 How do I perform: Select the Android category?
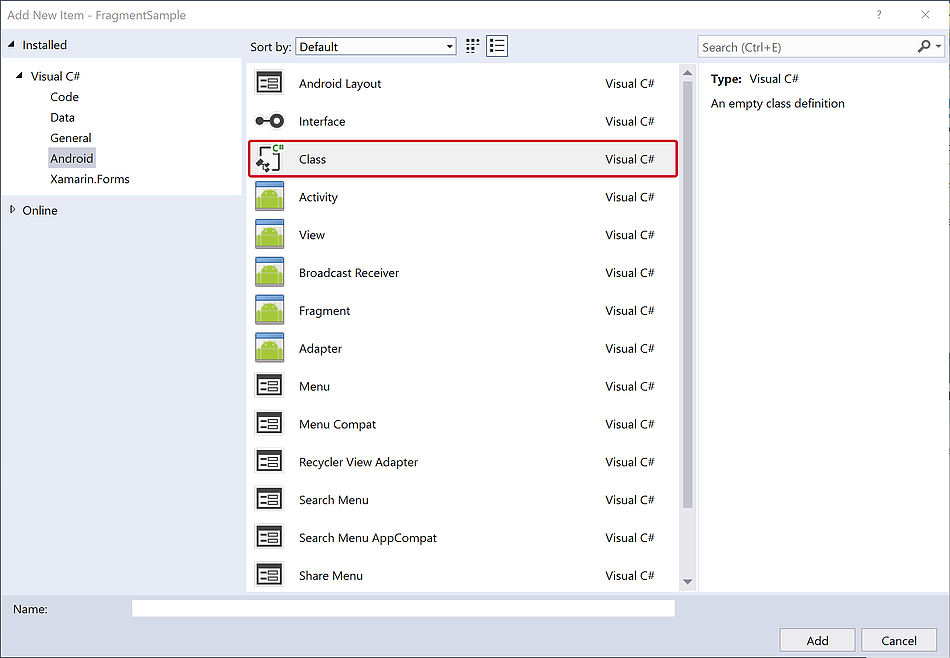(71, 158)
